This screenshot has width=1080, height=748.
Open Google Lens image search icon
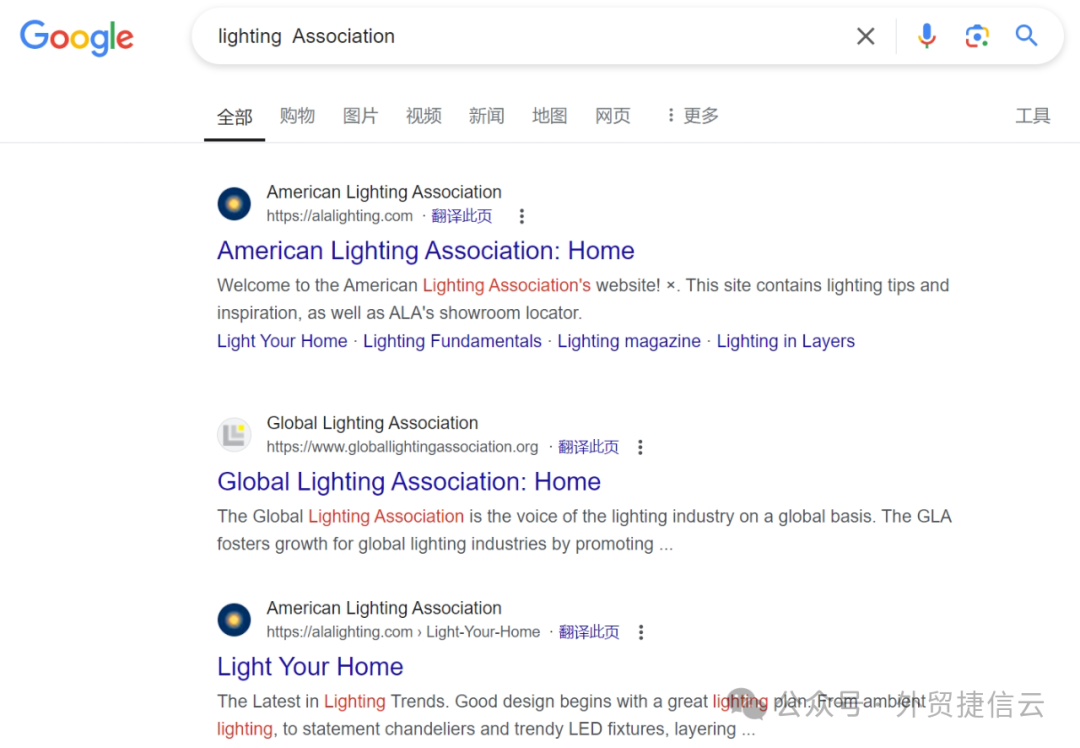(x=977, y=36)
